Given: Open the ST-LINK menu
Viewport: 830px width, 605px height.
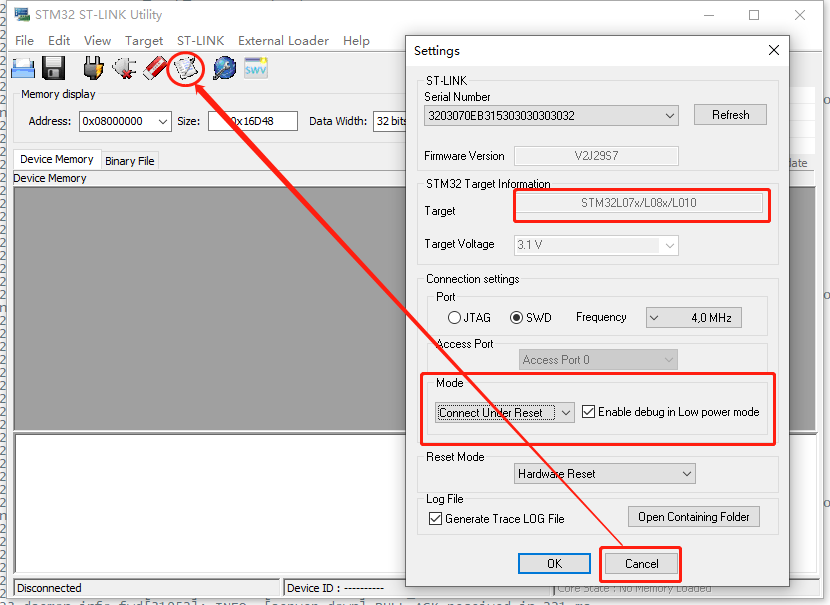Looking at the screenshot, I should 201,41.
